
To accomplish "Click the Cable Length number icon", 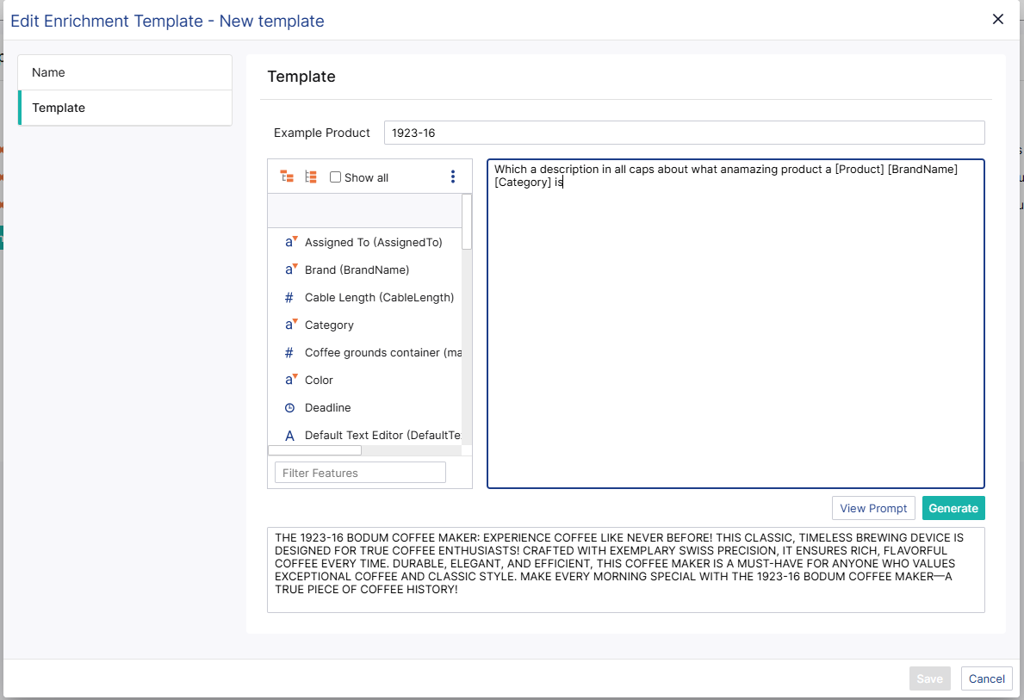I will point(289,297).
